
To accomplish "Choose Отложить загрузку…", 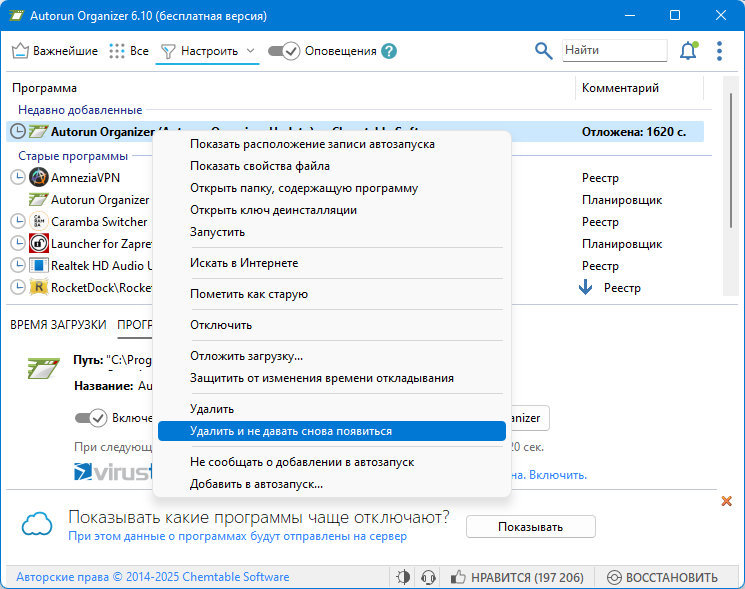I will pos(332,356).
